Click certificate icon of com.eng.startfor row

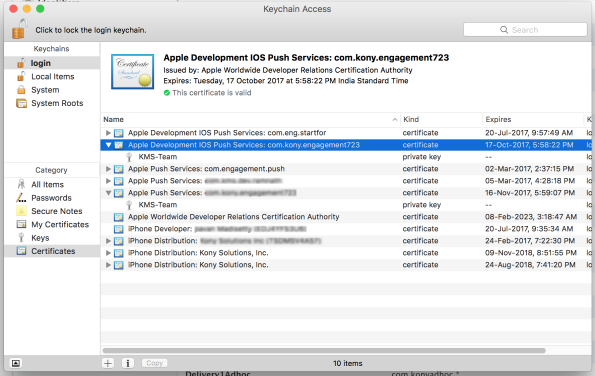click(x=119, y=133)
